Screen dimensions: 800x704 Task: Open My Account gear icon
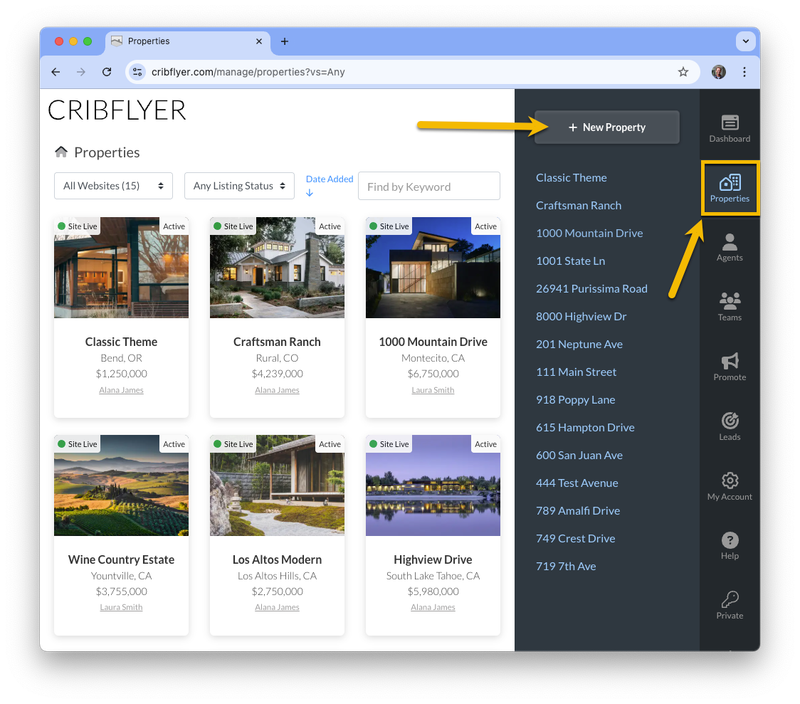[x=730, y=486]
